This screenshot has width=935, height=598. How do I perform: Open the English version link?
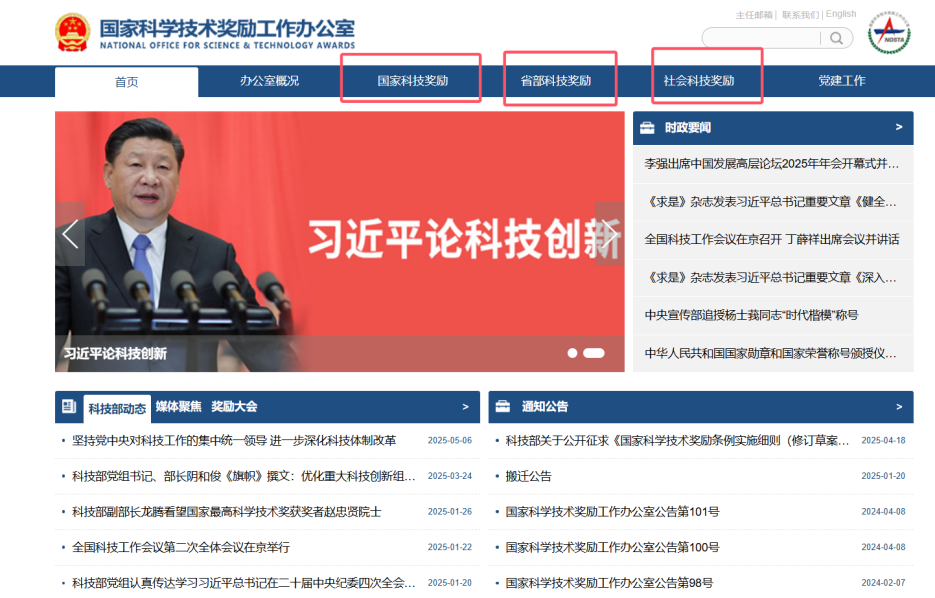841,14
